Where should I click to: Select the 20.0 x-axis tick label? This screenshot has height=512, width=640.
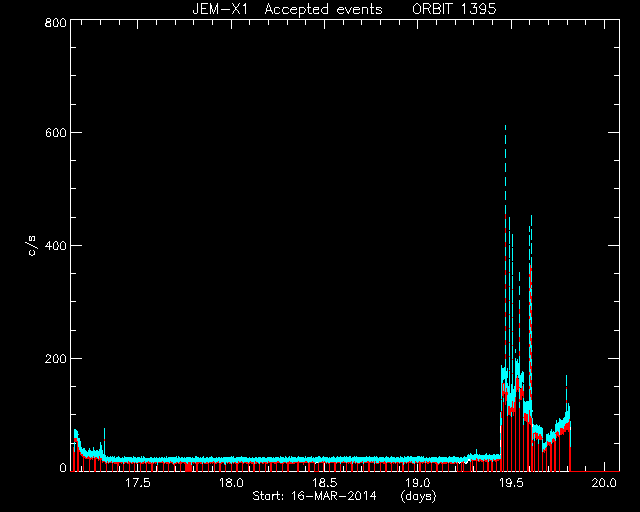click(x=604, y=483)
